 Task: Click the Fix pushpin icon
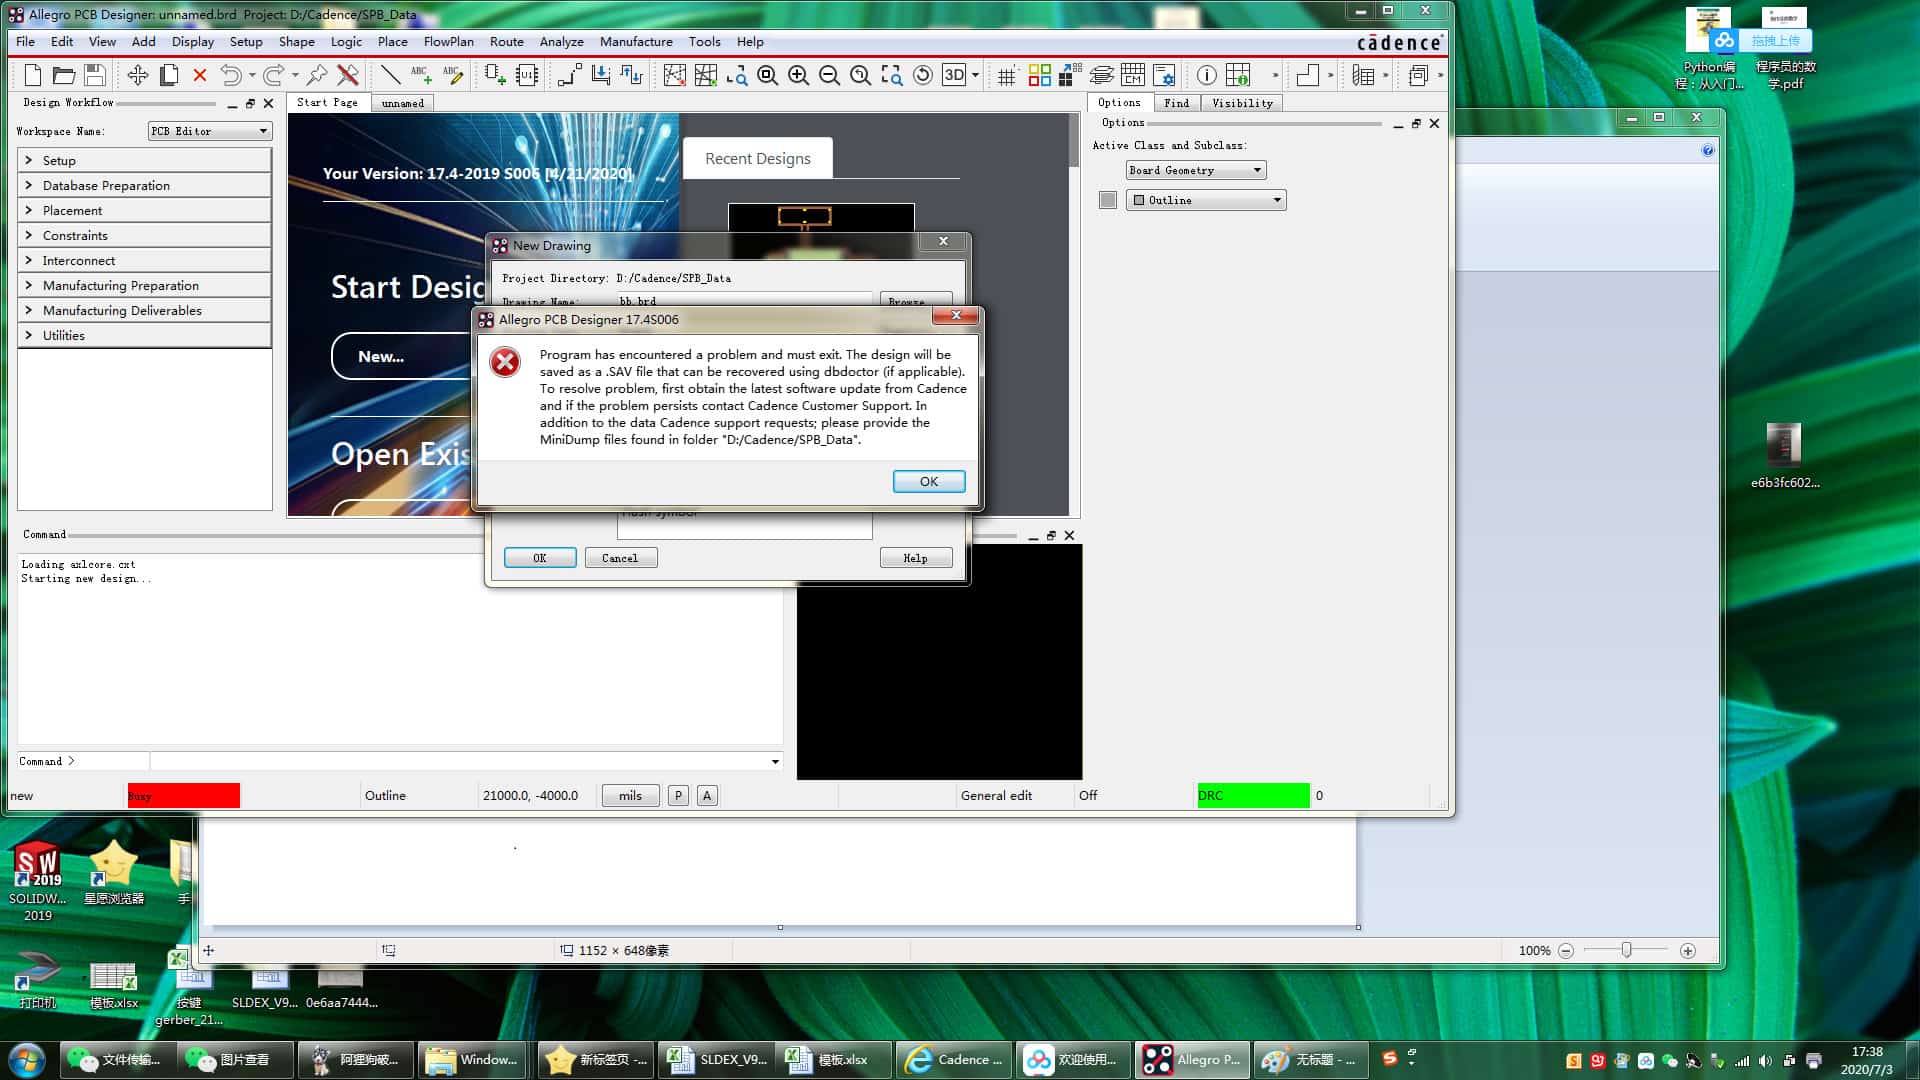tap(317, 75)
